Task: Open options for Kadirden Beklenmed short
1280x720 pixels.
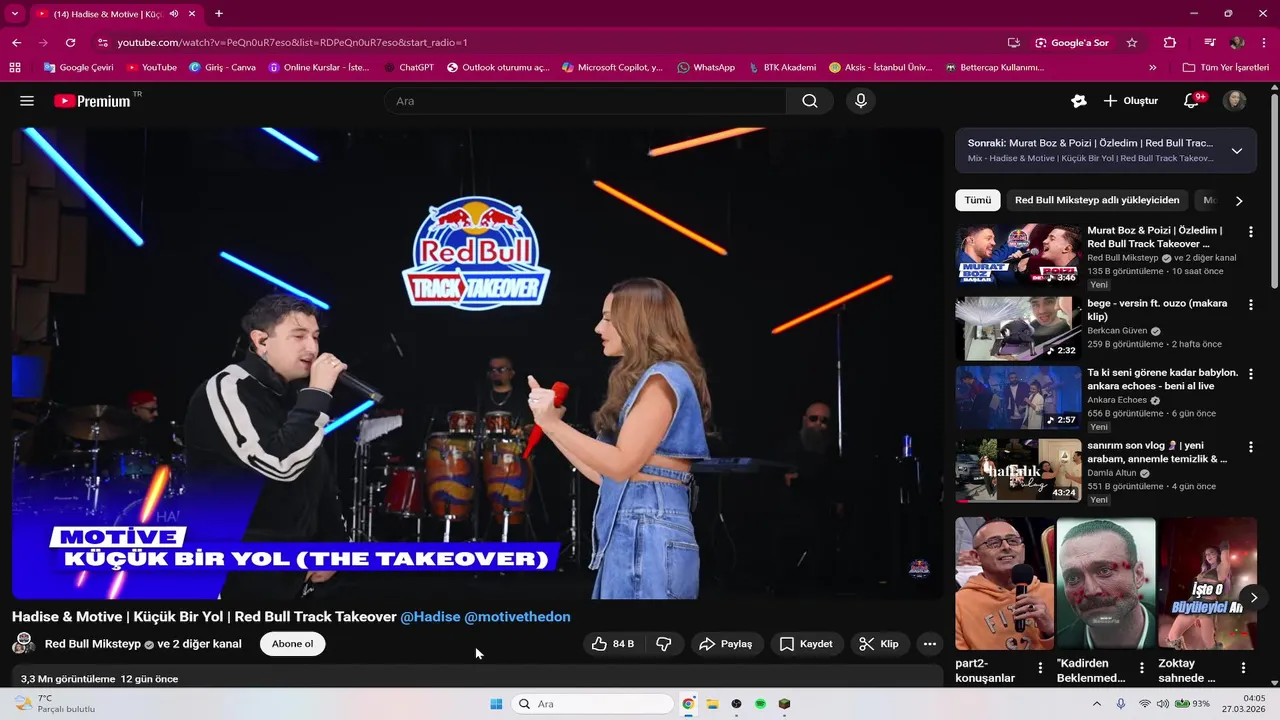Action: click(1142, 668)
